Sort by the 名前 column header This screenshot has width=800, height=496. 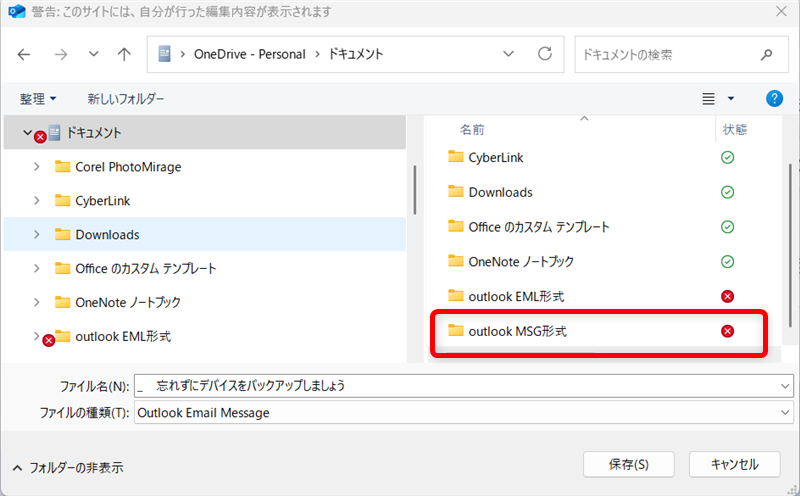point(472,130)
